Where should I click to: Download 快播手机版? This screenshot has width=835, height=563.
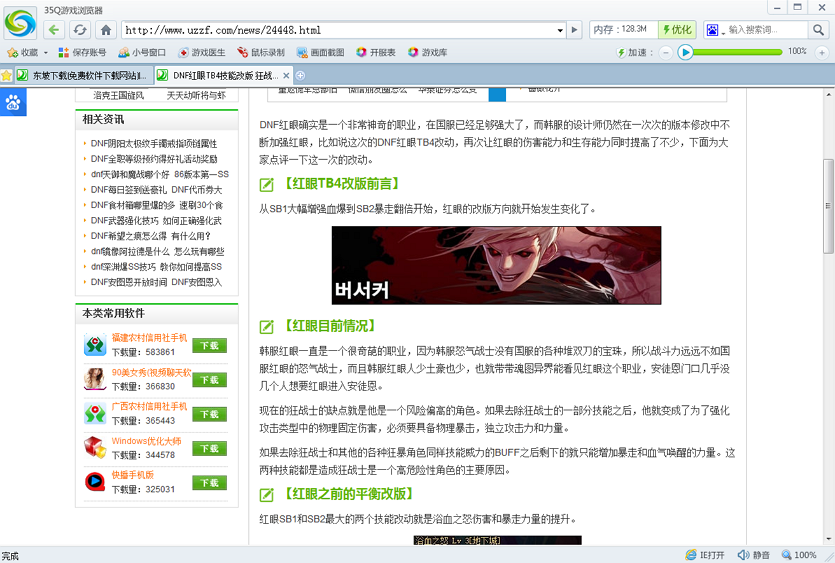[209, 483]
